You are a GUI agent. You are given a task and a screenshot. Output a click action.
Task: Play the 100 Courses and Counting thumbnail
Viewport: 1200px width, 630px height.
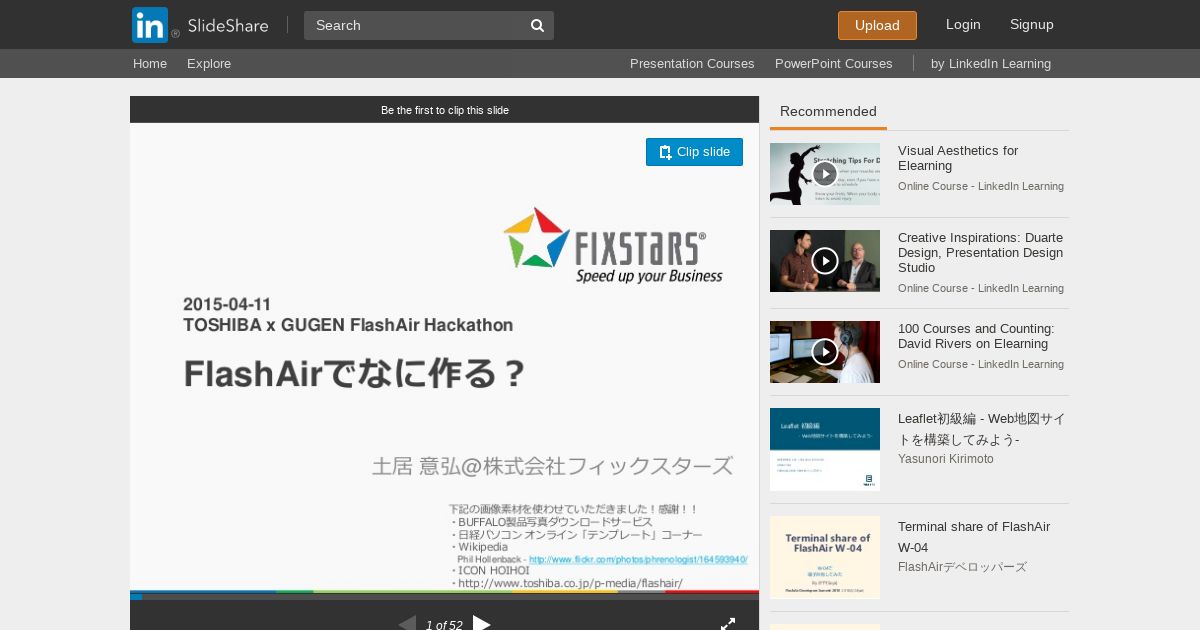825,352
